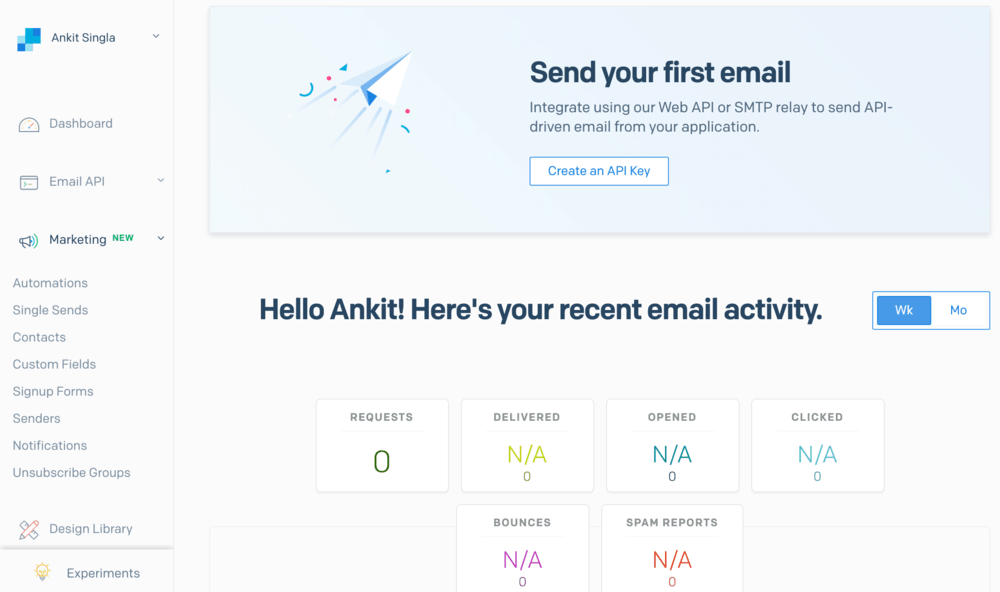Click the Spam Reports metric card

tap(671, 550)
